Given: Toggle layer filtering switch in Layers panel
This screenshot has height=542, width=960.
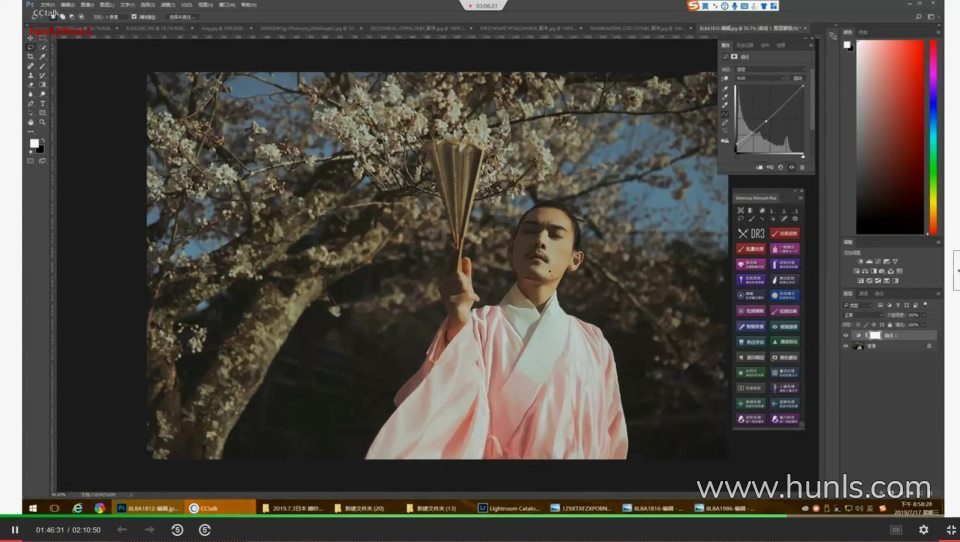Looking at the screenshot, I should point(925,304).
